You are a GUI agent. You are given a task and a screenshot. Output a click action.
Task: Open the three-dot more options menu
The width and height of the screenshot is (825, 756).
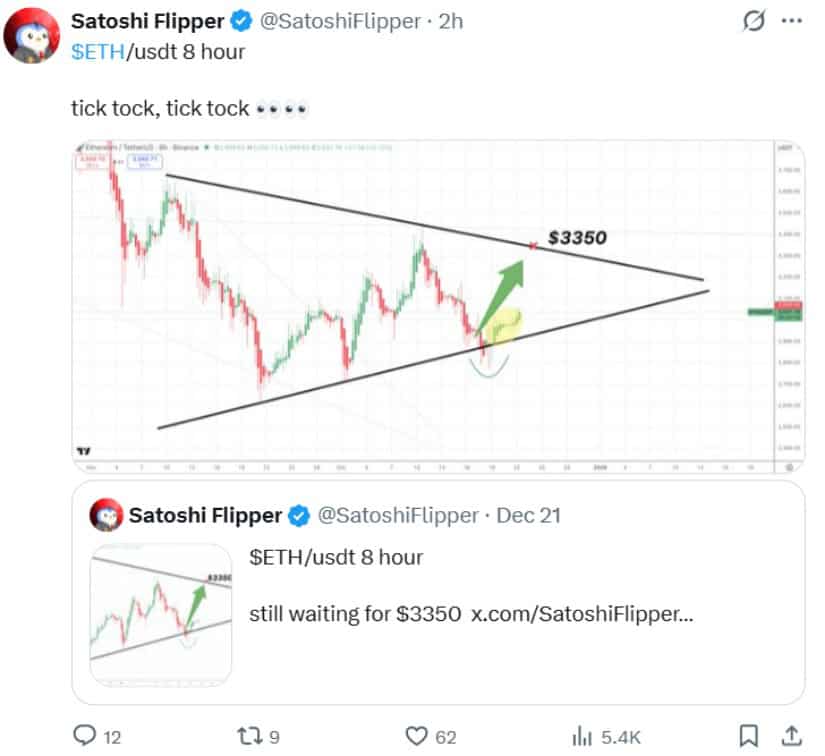pos(791,21)
